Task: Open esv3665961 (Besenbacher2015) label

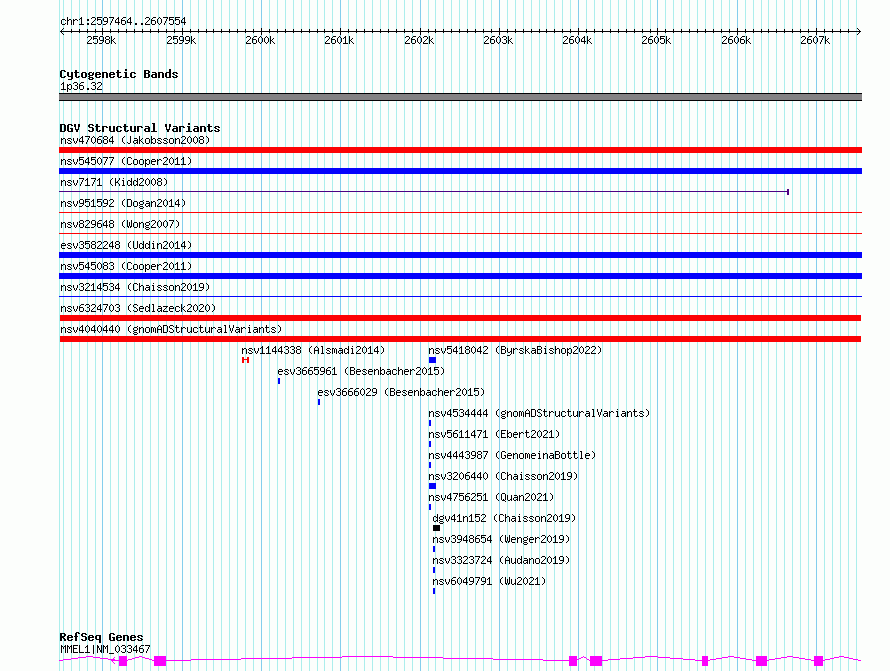Action: (x=361, y=371)
